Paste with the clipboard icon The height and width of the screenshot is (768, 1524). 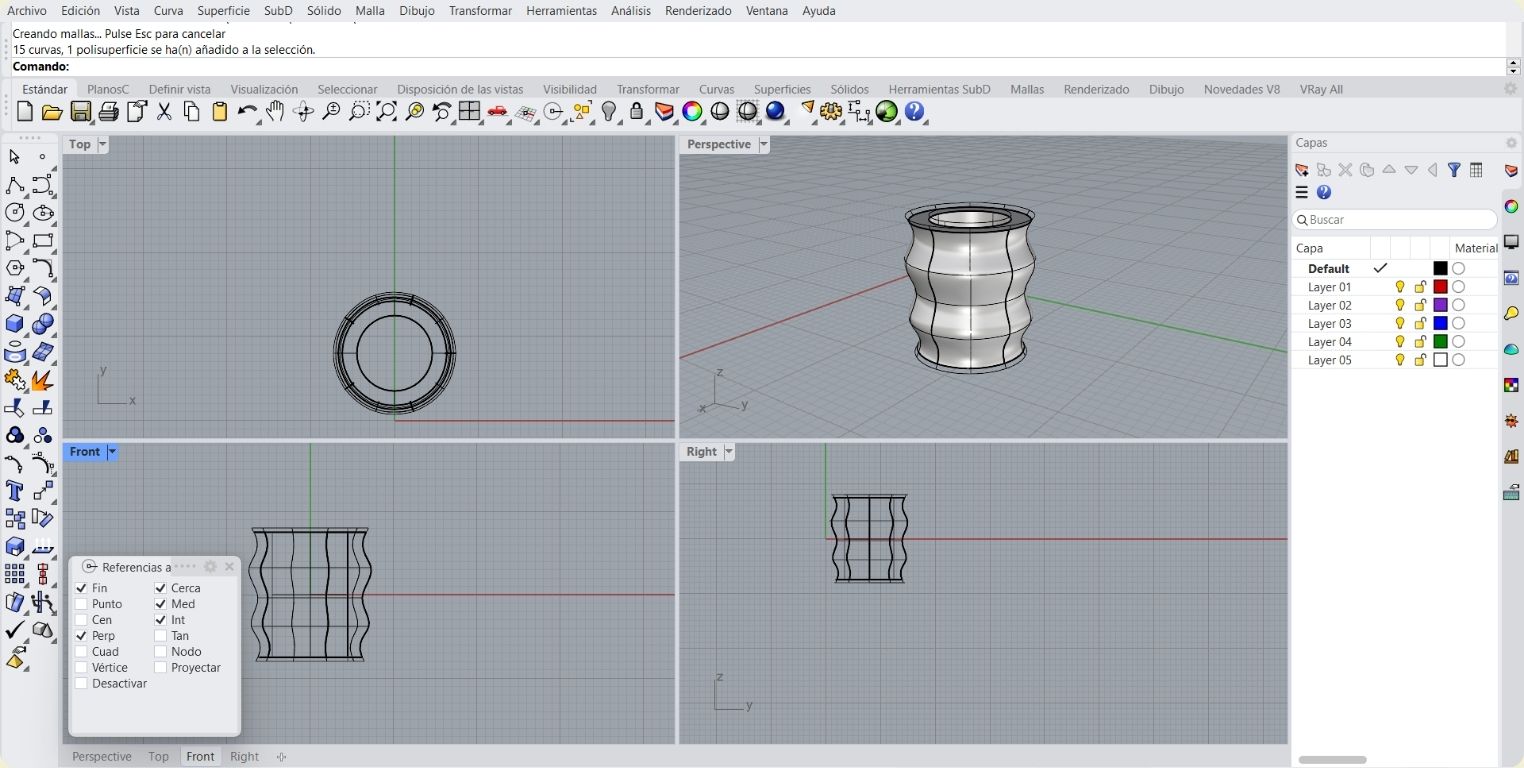click(220, 112)
